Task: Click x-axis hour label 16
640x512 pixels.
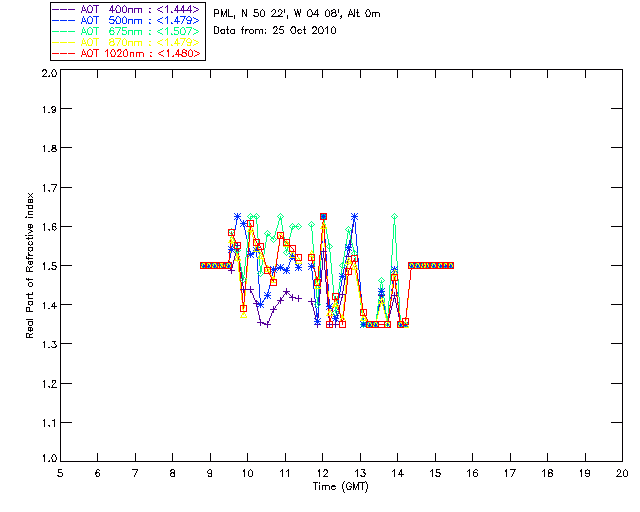Action: (473, 473)
